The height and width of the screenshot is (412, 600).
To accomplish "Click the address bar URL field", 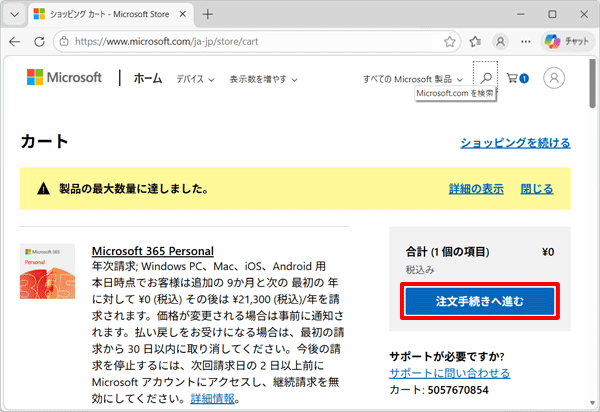I will tap(250, 42).
